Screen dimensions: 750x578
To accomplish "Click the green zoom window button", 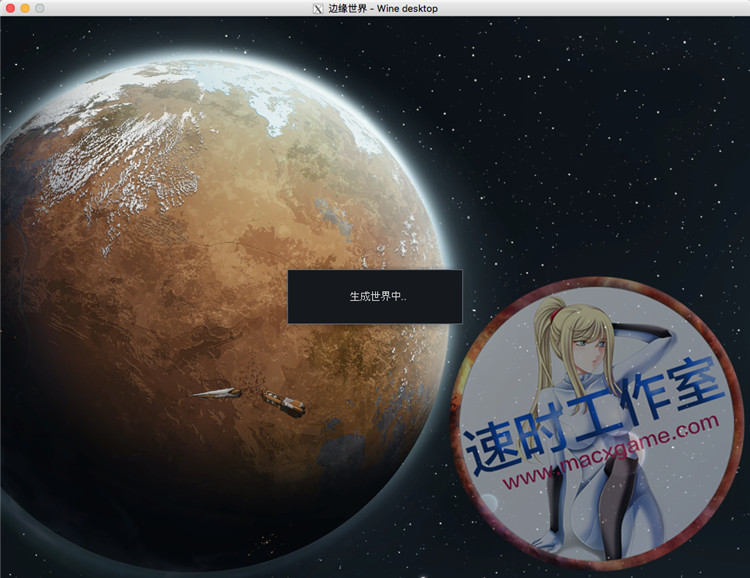I will click(40, 8).
